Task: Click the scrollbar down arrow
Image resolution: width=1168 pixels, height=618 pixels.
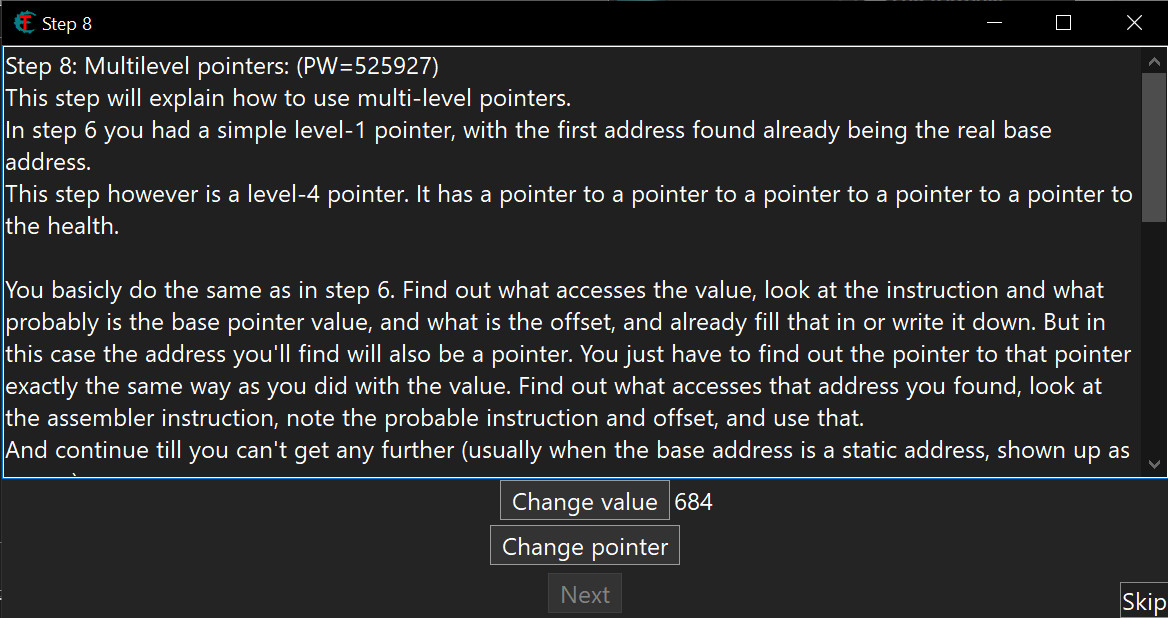Action: click(1153, 464)
